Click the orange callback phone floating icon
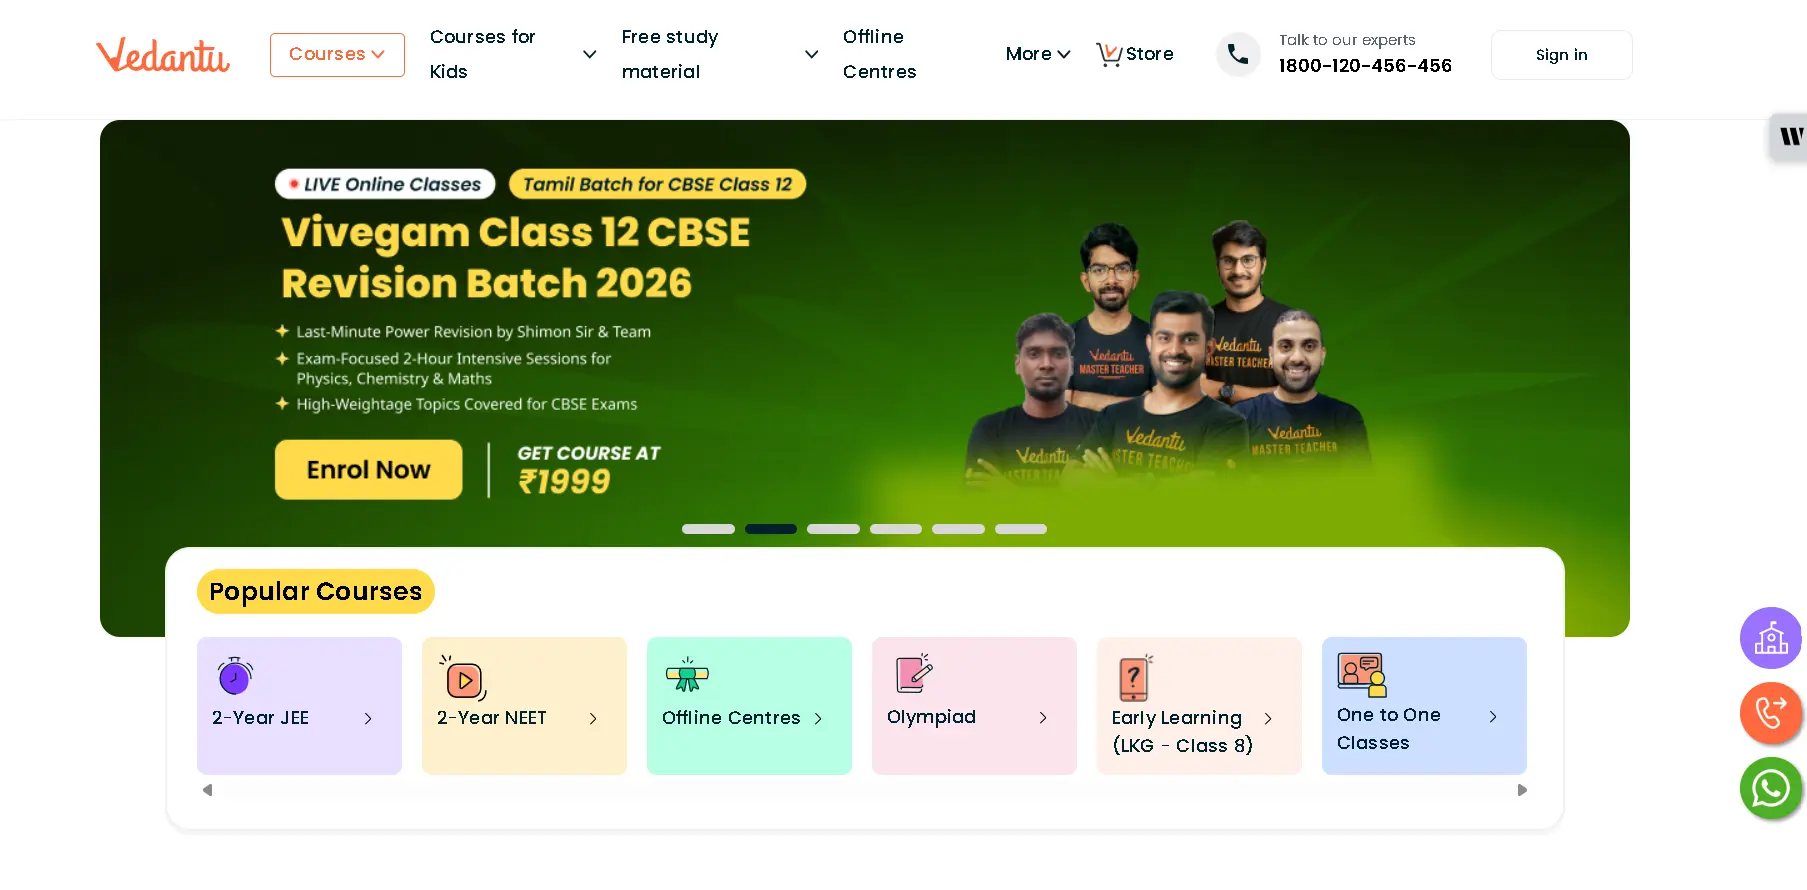 [x=1771, y=713]
